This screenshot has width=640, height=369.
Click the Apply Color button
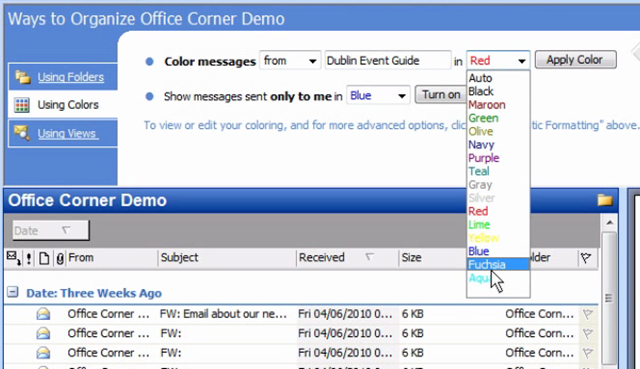576,60
